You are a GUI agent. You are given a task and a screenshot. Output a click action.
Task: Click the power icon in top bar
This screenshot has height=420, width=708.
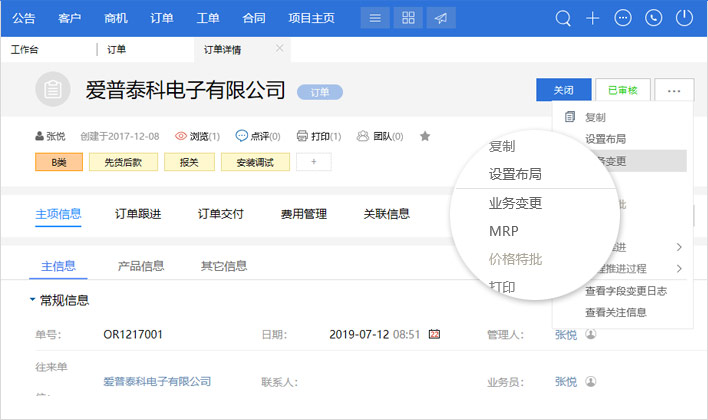coord(684,18)
